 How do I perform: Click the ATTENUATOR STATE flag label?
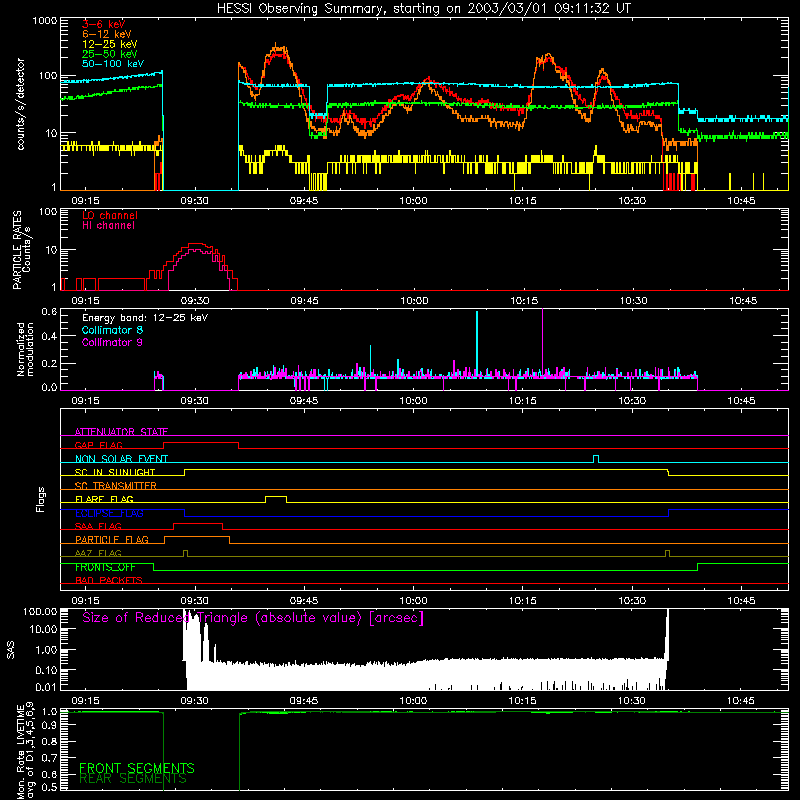point(121,432)
